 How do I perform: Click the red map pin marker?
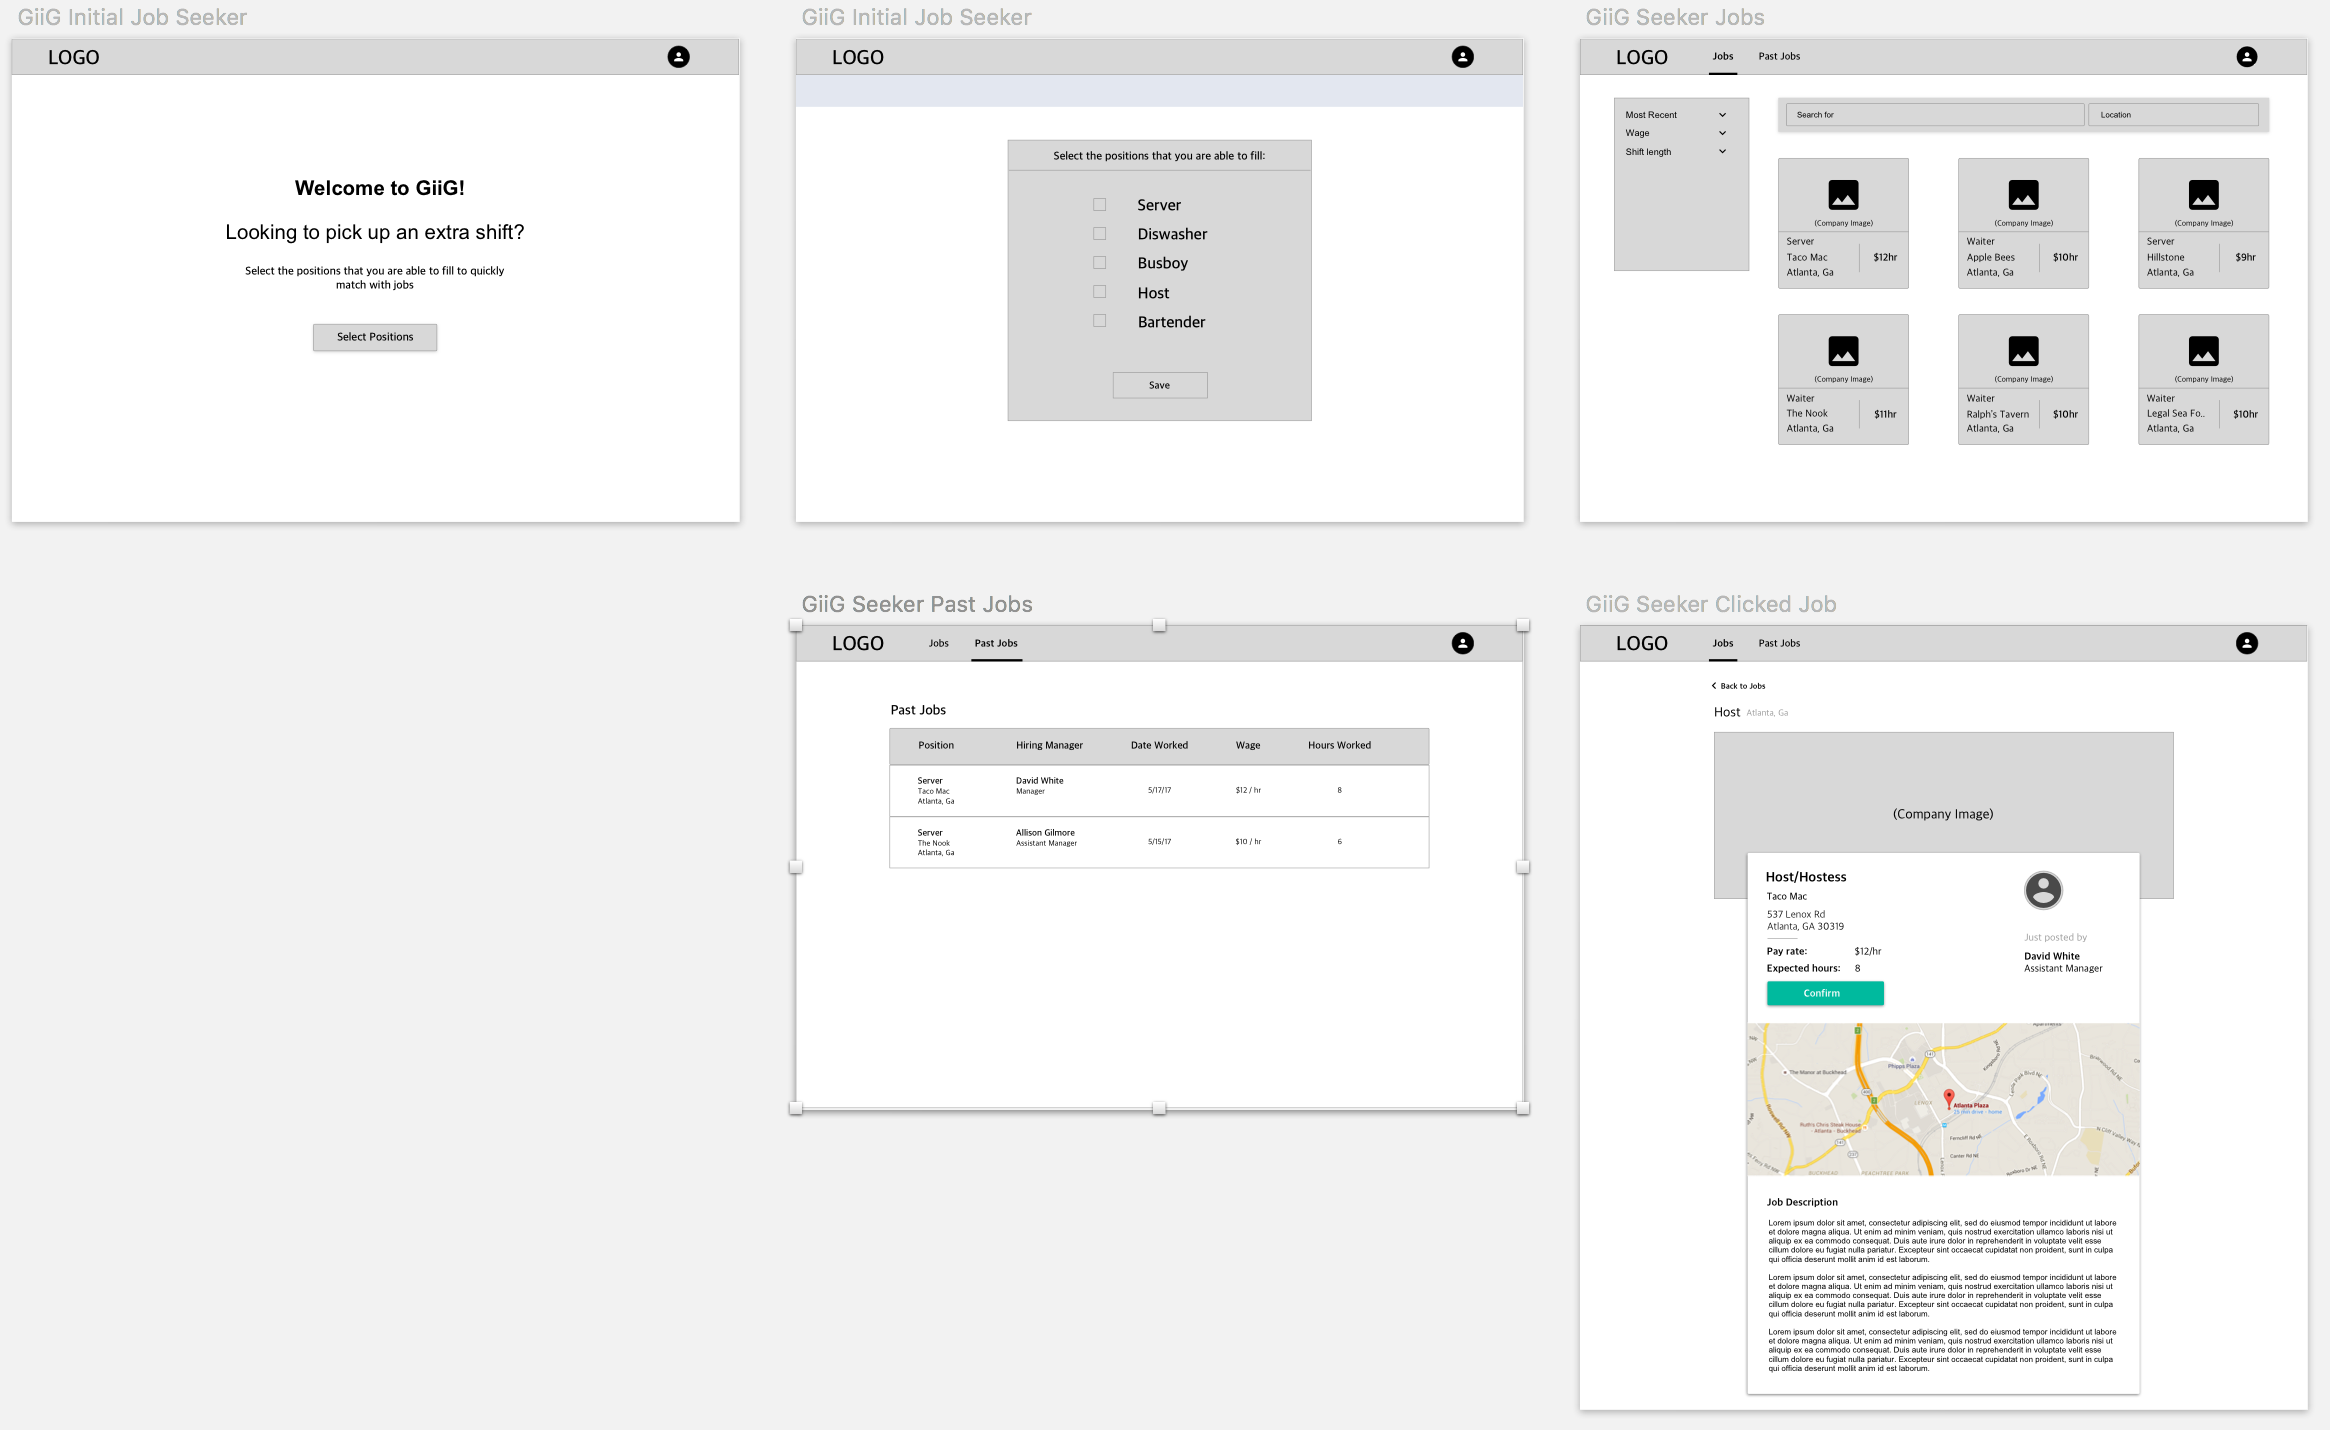click(x=1948, y=1097)
